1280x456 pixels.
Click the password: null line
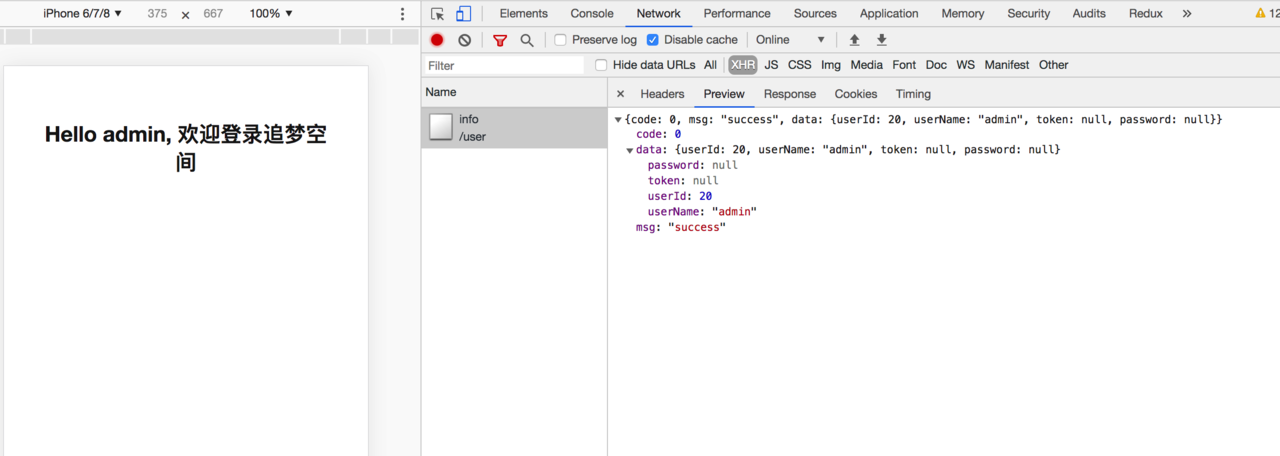pos(692,165)
